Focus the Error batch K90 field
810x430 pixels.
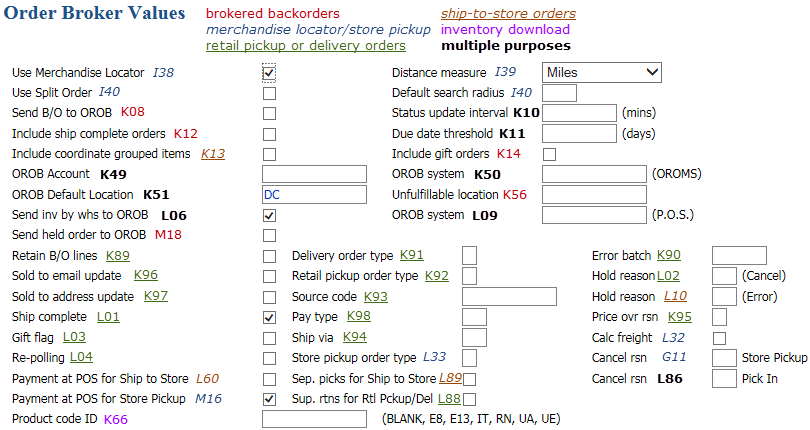739,255
